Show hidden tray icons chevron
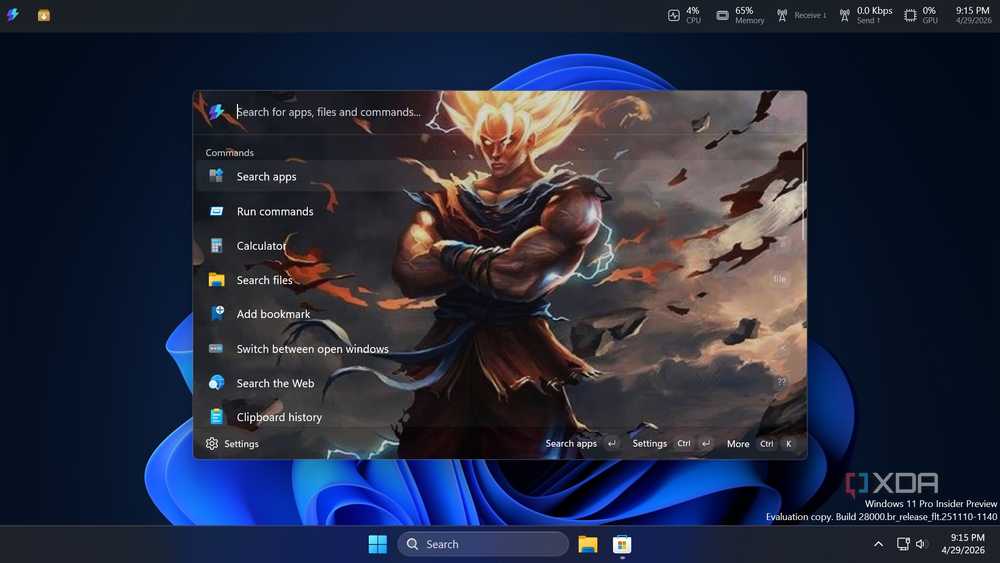The image size is (1000, 563). click(878, 544)
